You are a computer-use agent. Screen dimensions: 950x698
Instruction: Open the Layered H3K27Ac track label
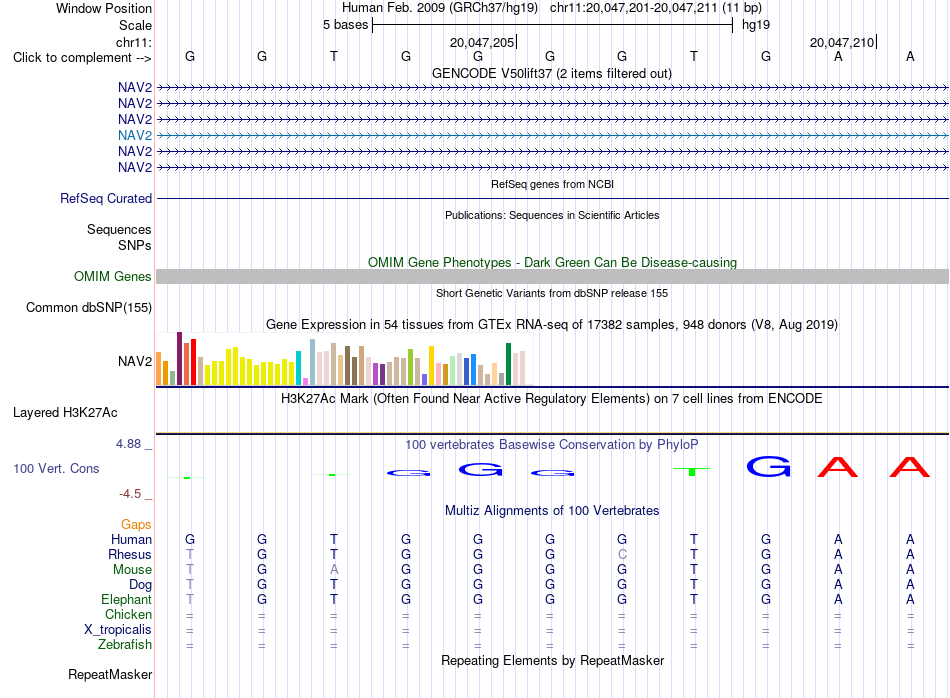(65, 413)
